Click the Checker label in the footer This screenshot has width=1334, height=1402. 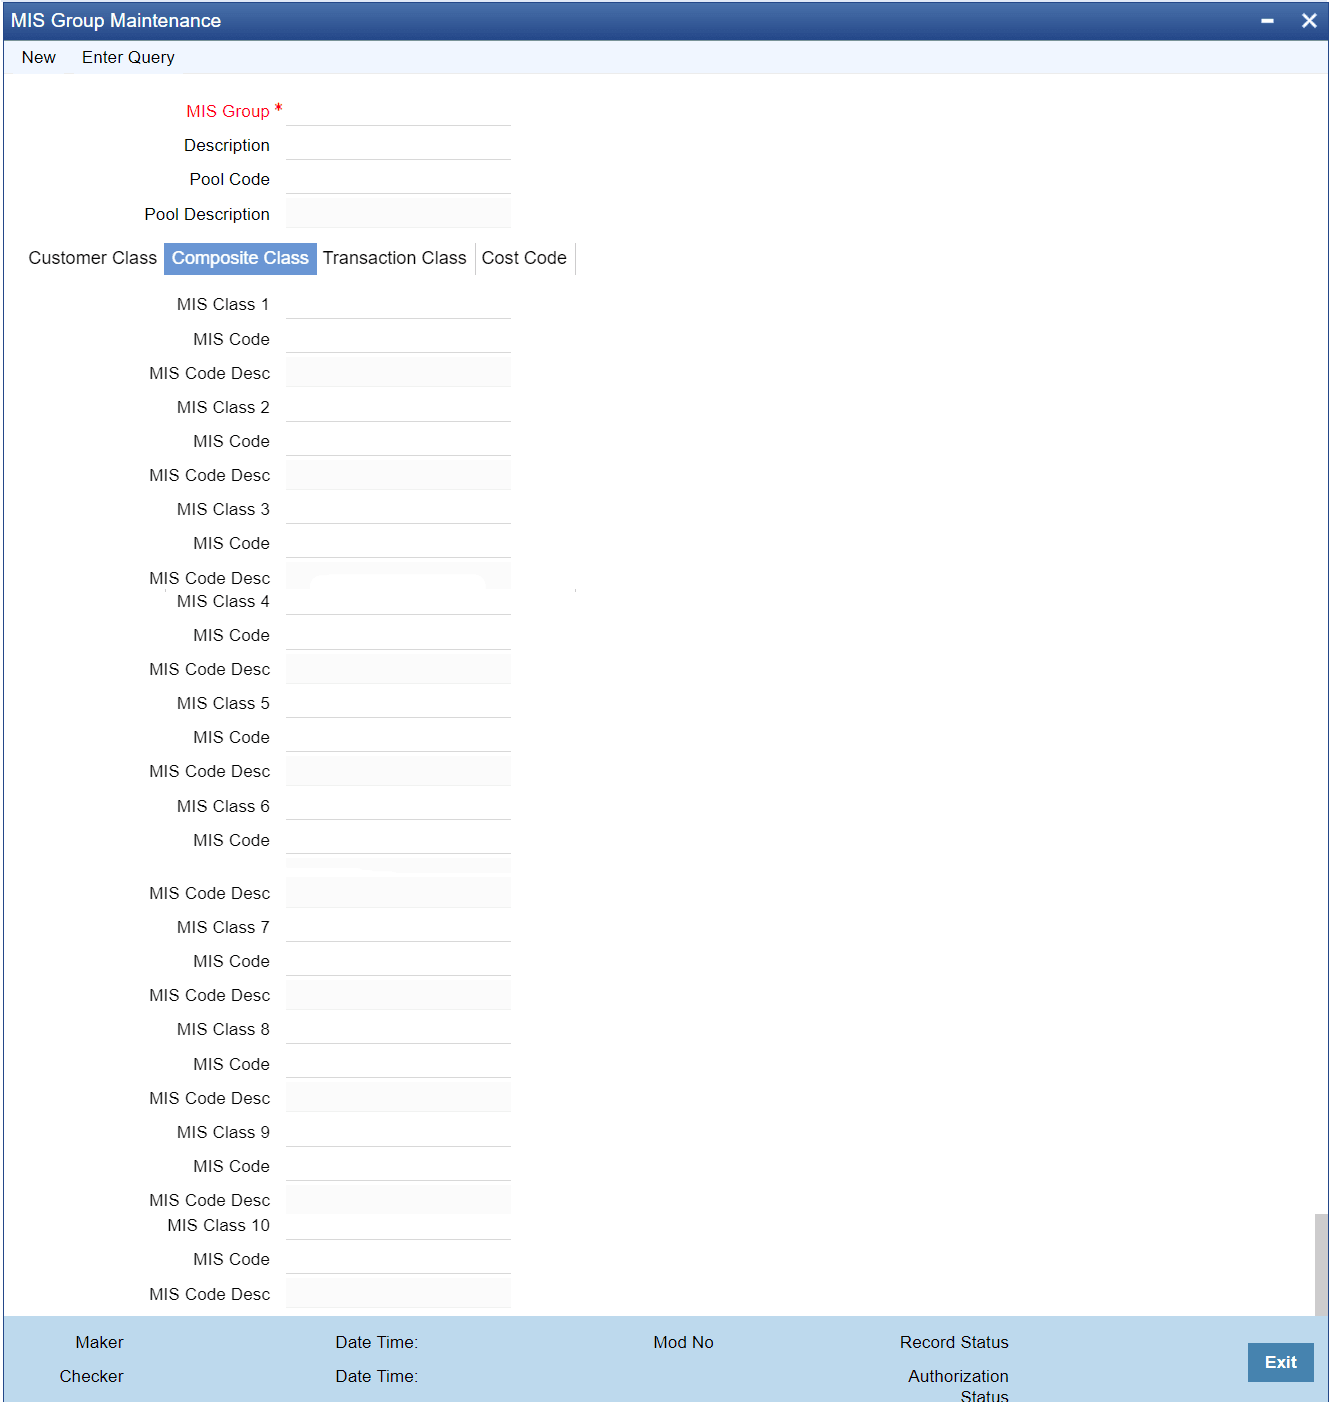pyautogui.click(x=91, y=1376)
